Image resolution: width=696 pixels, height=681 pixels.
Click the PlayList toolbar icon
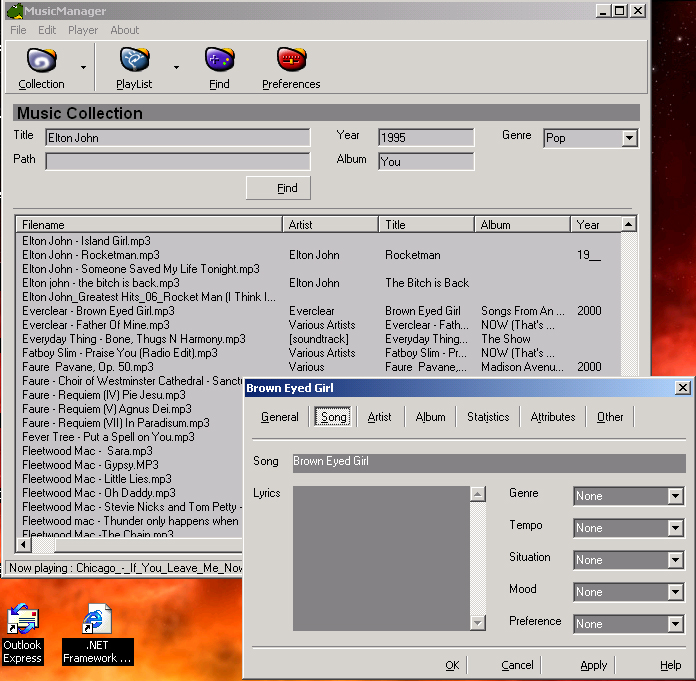tap(133, 60)
